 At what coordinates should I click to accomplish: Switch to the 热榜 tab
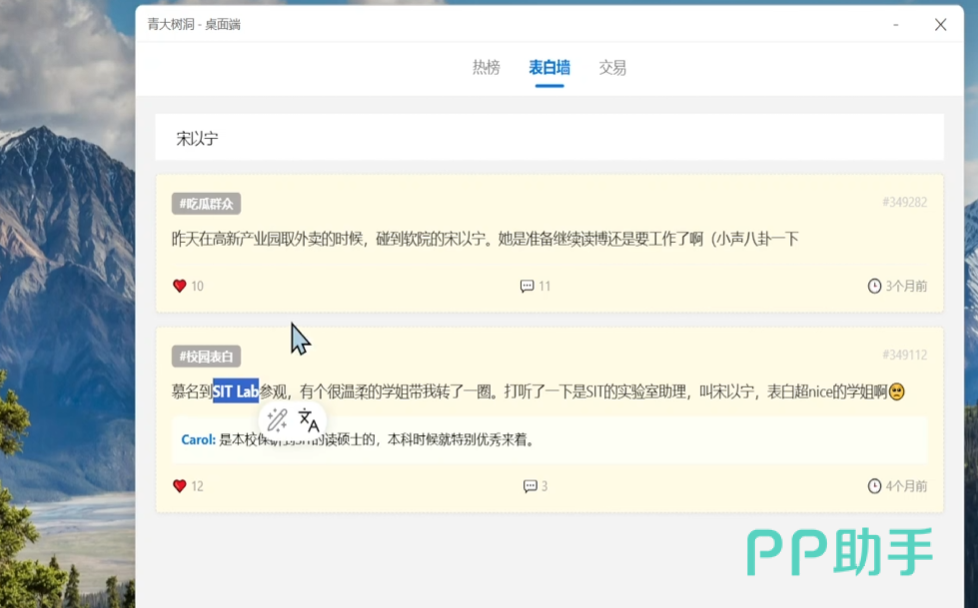click(x=486, y=68)
